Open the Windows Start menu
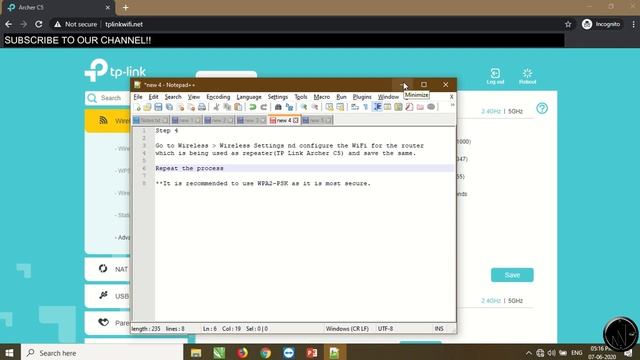Viewport: 640px width, 360px height. pyautogui.click(x=9, y=353)
